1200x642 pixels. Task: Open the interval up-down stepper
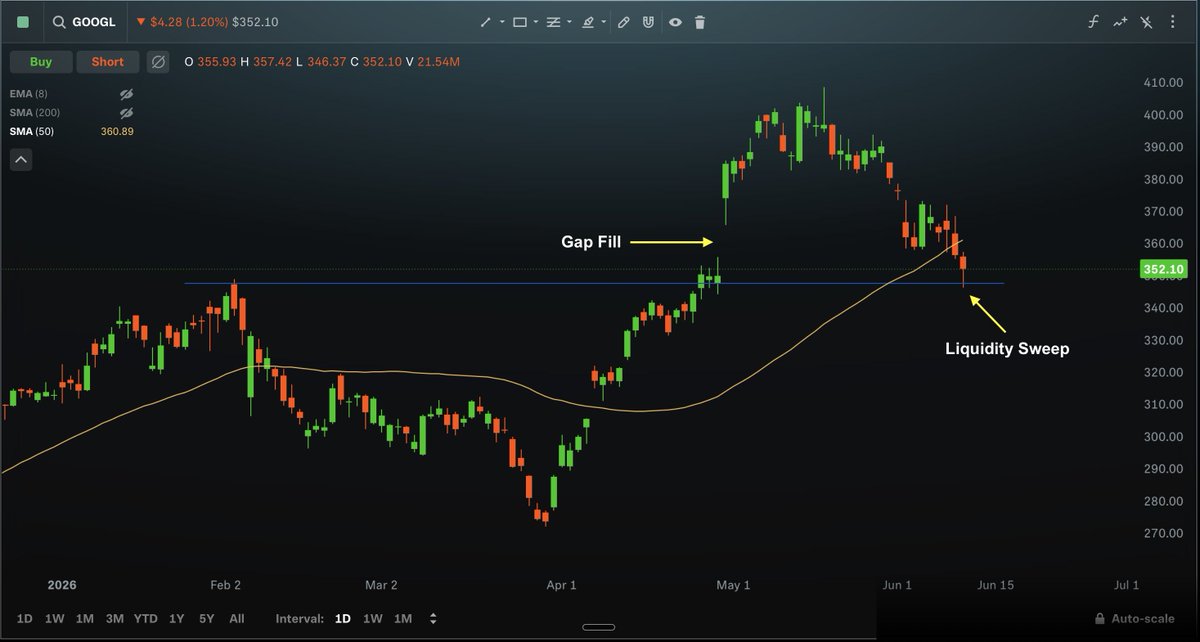433,619
